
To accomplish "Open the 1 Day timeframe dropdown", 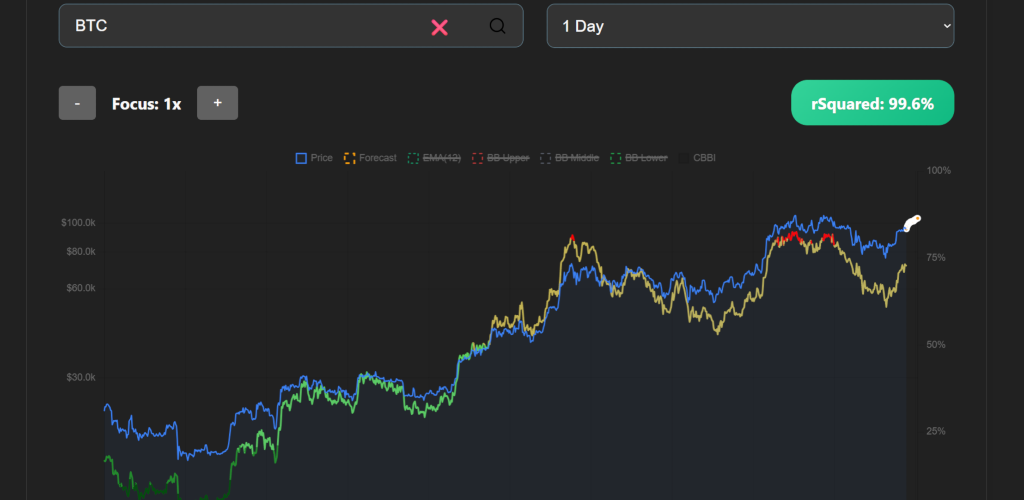I will coord(750,26).
